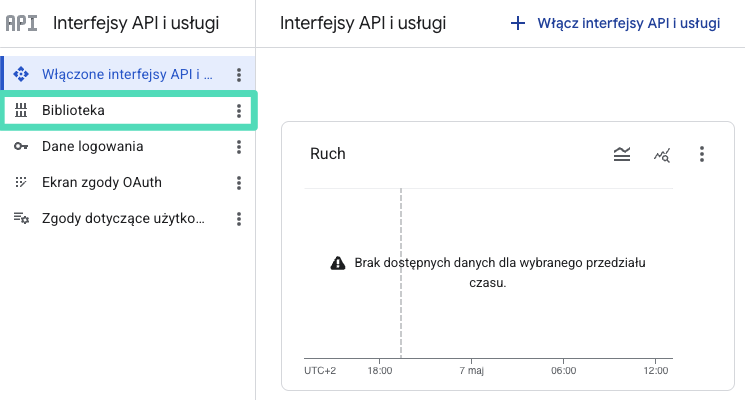The height and width of the screenshot is (400, 745).
Task: Open more options for Zgody dotyczące użytkowników
Action: (239, 219)
